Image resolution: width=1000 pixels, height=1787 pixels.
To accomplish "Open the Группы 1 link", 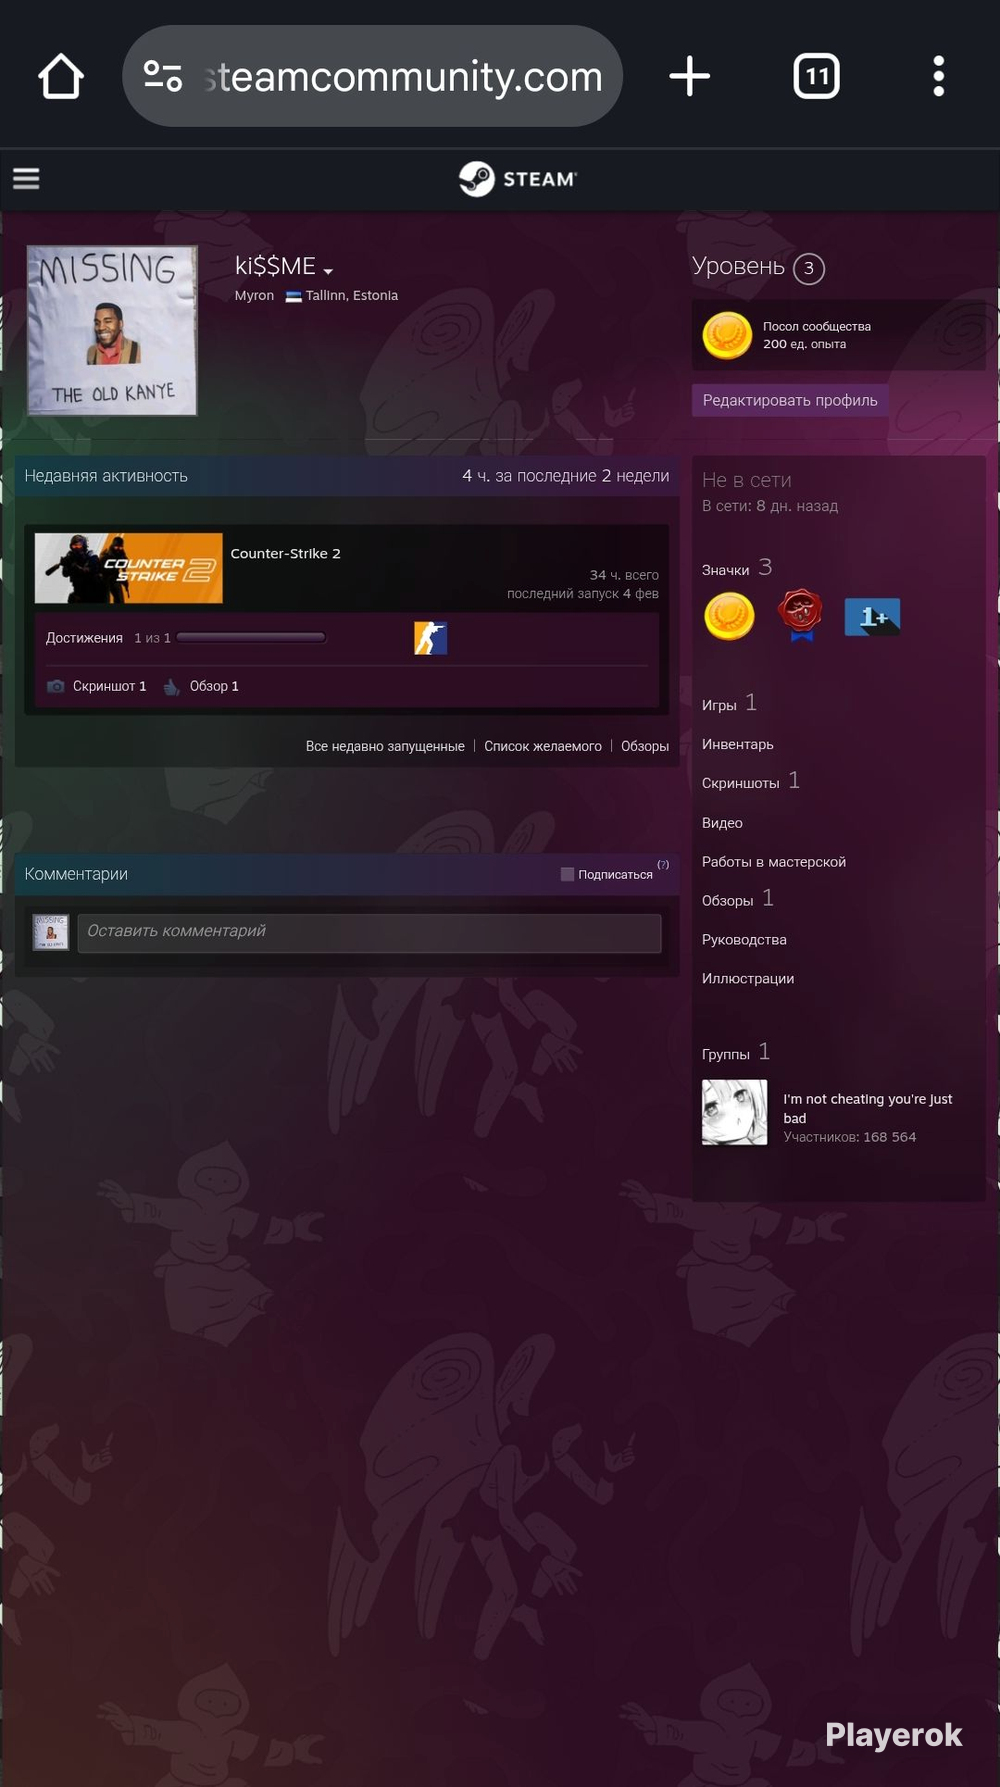I will pos(736,1052).
